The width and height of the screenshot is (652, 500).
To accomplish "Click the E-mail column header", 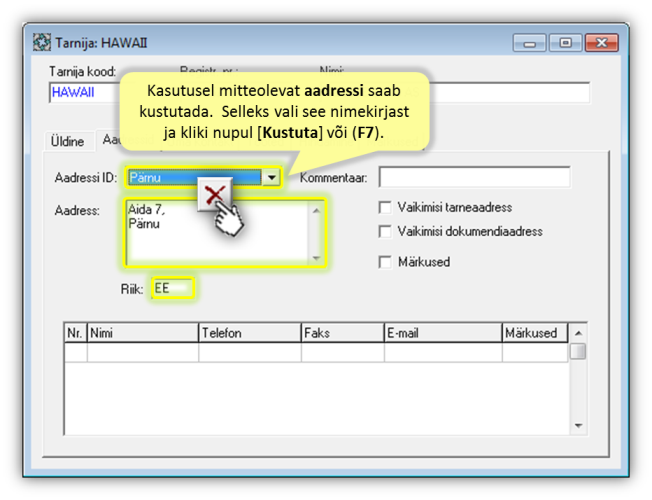I will 442,333.
